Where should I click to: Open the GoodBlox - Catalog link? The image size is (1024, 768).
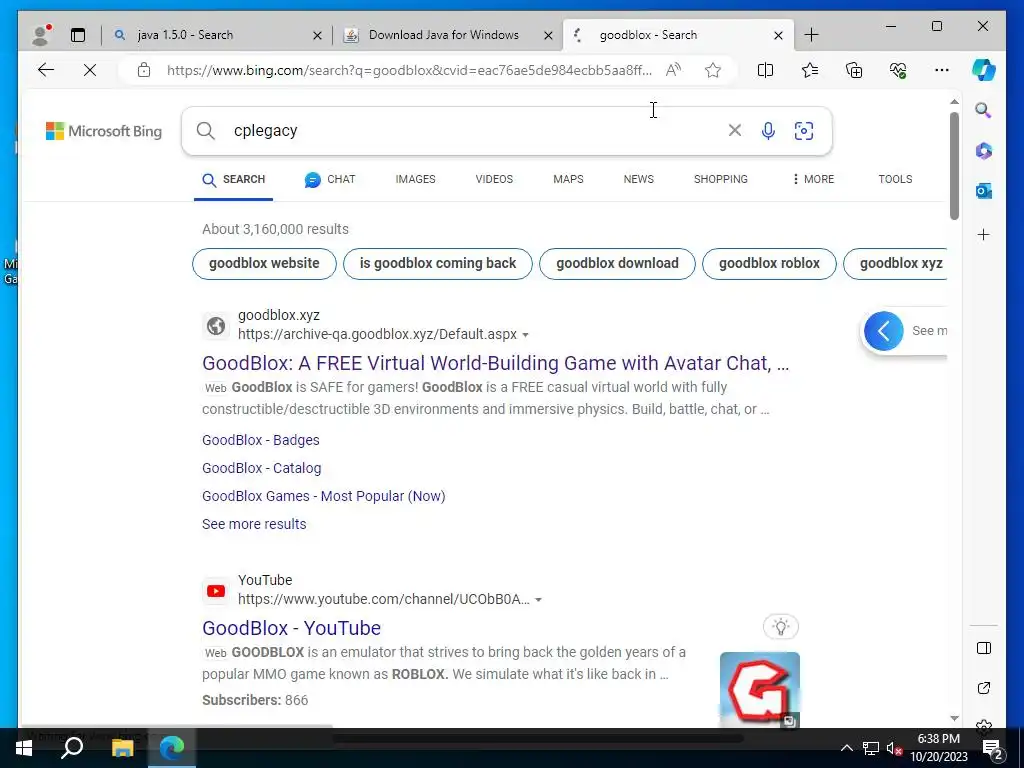coord(261,468)
